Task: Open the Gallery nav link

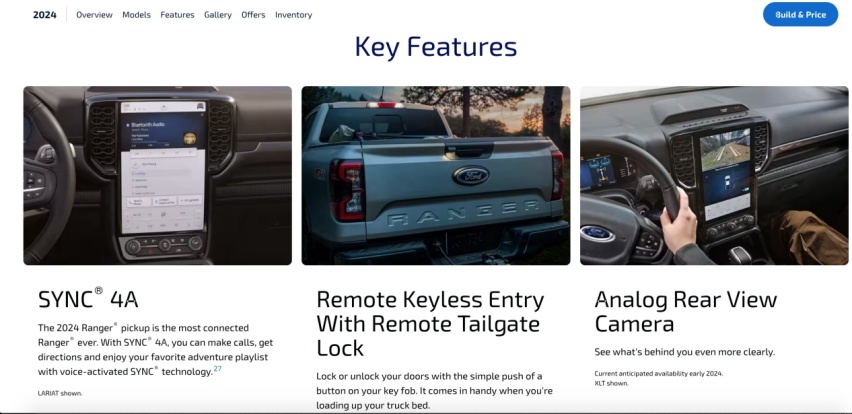Action: pos(218,15)
